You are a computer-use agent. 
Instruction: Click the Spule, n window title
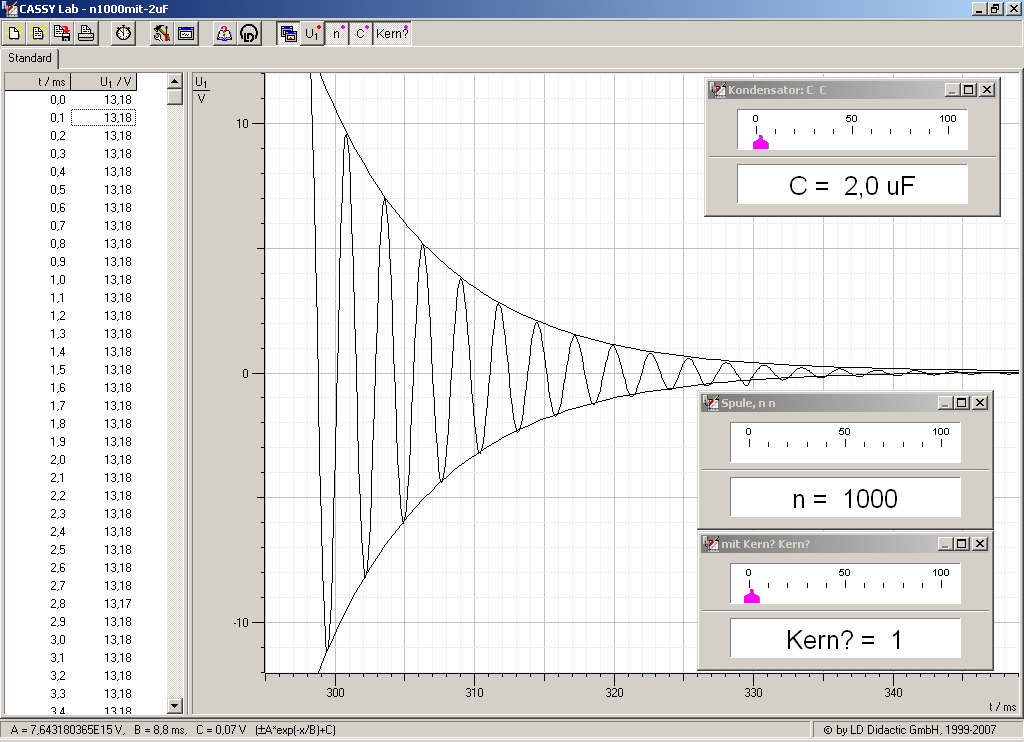click(x=748, y=403)
